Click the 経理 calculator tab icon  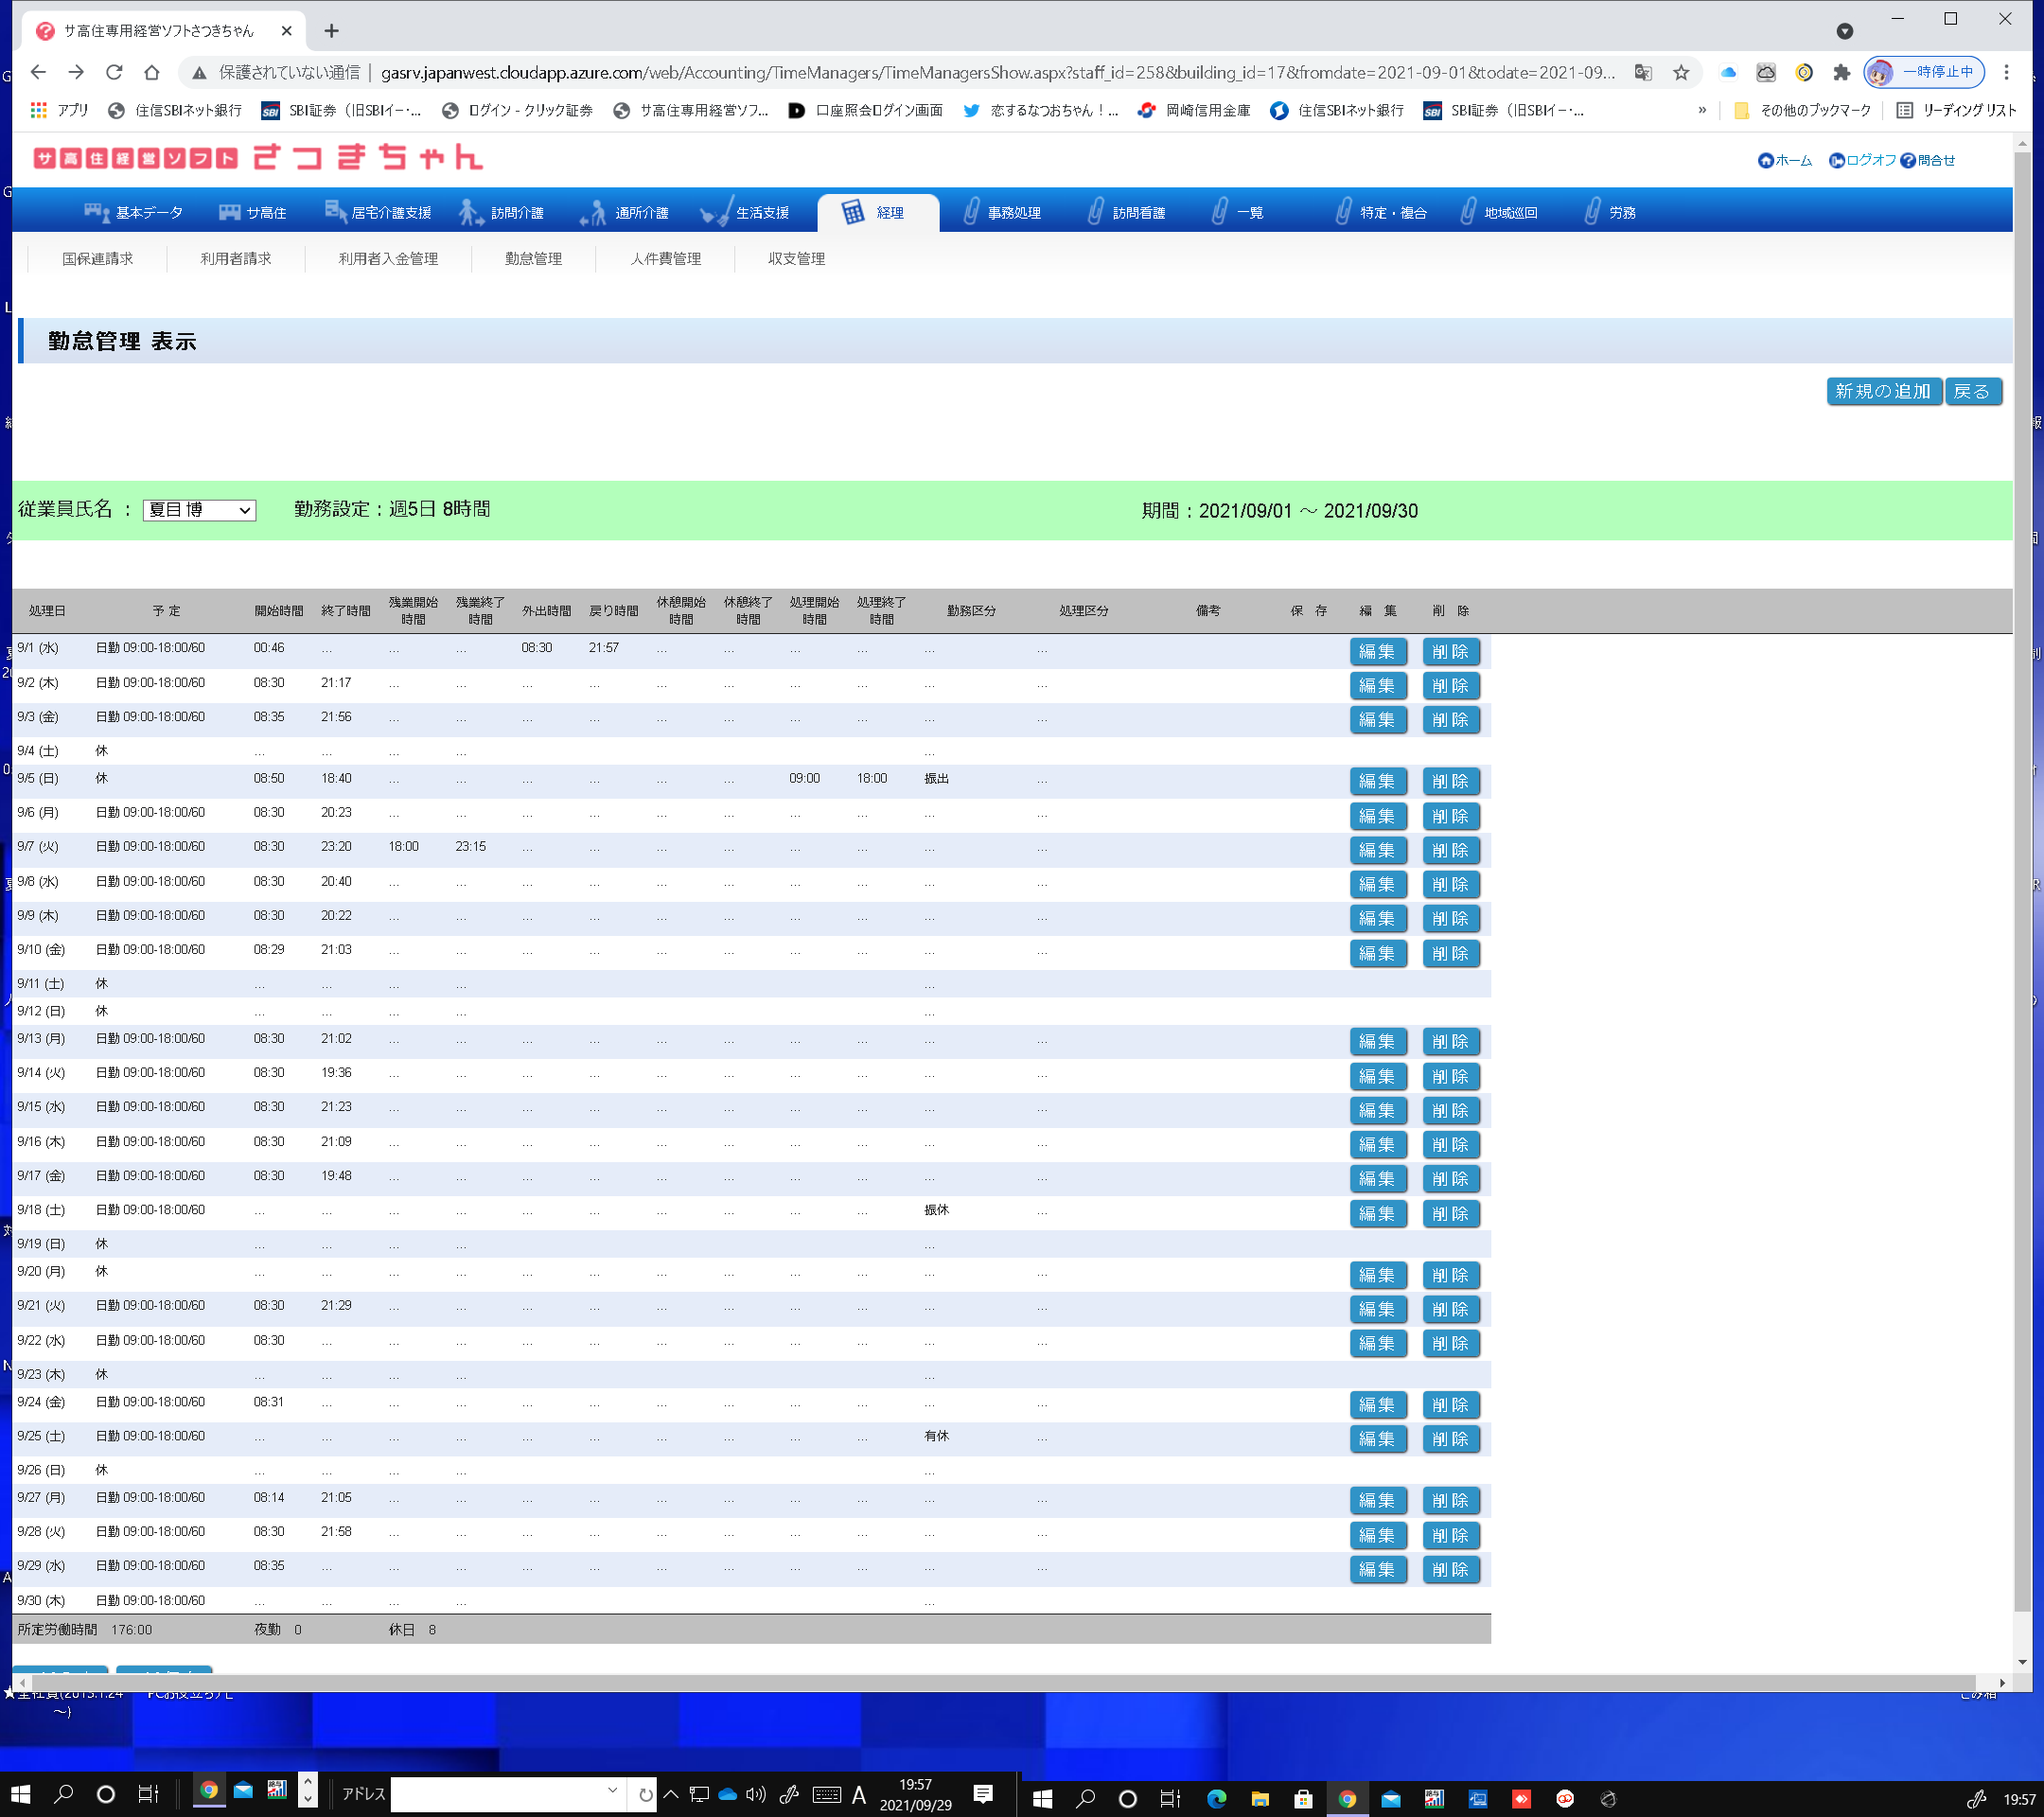tap(852, 212)
